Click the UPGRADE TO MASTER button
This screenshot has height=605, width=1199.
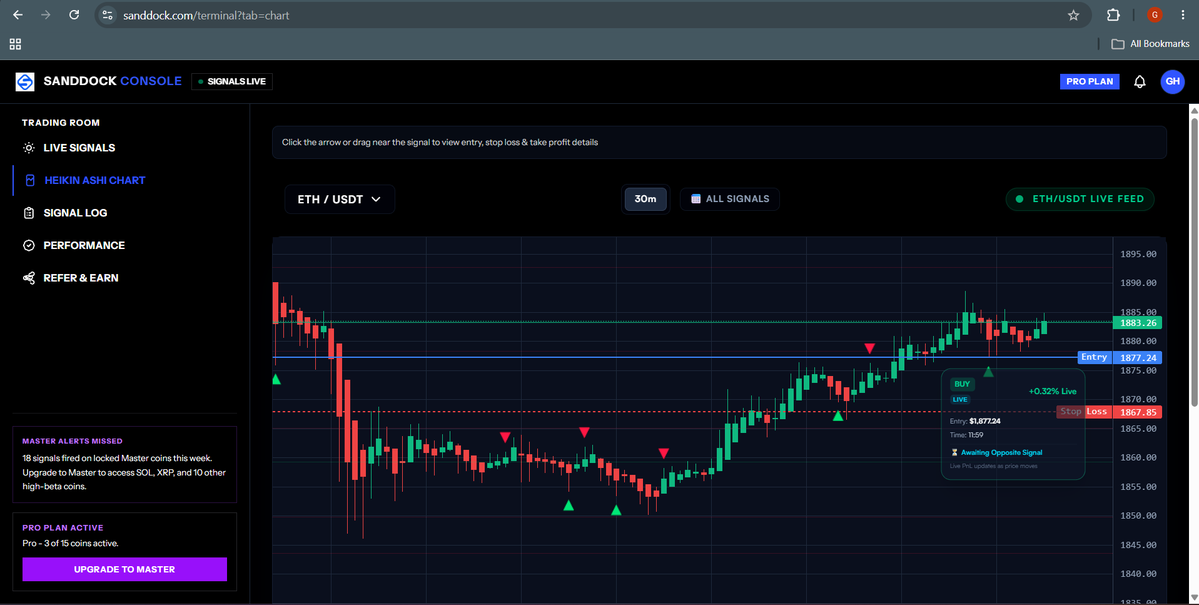pos(125,569)
